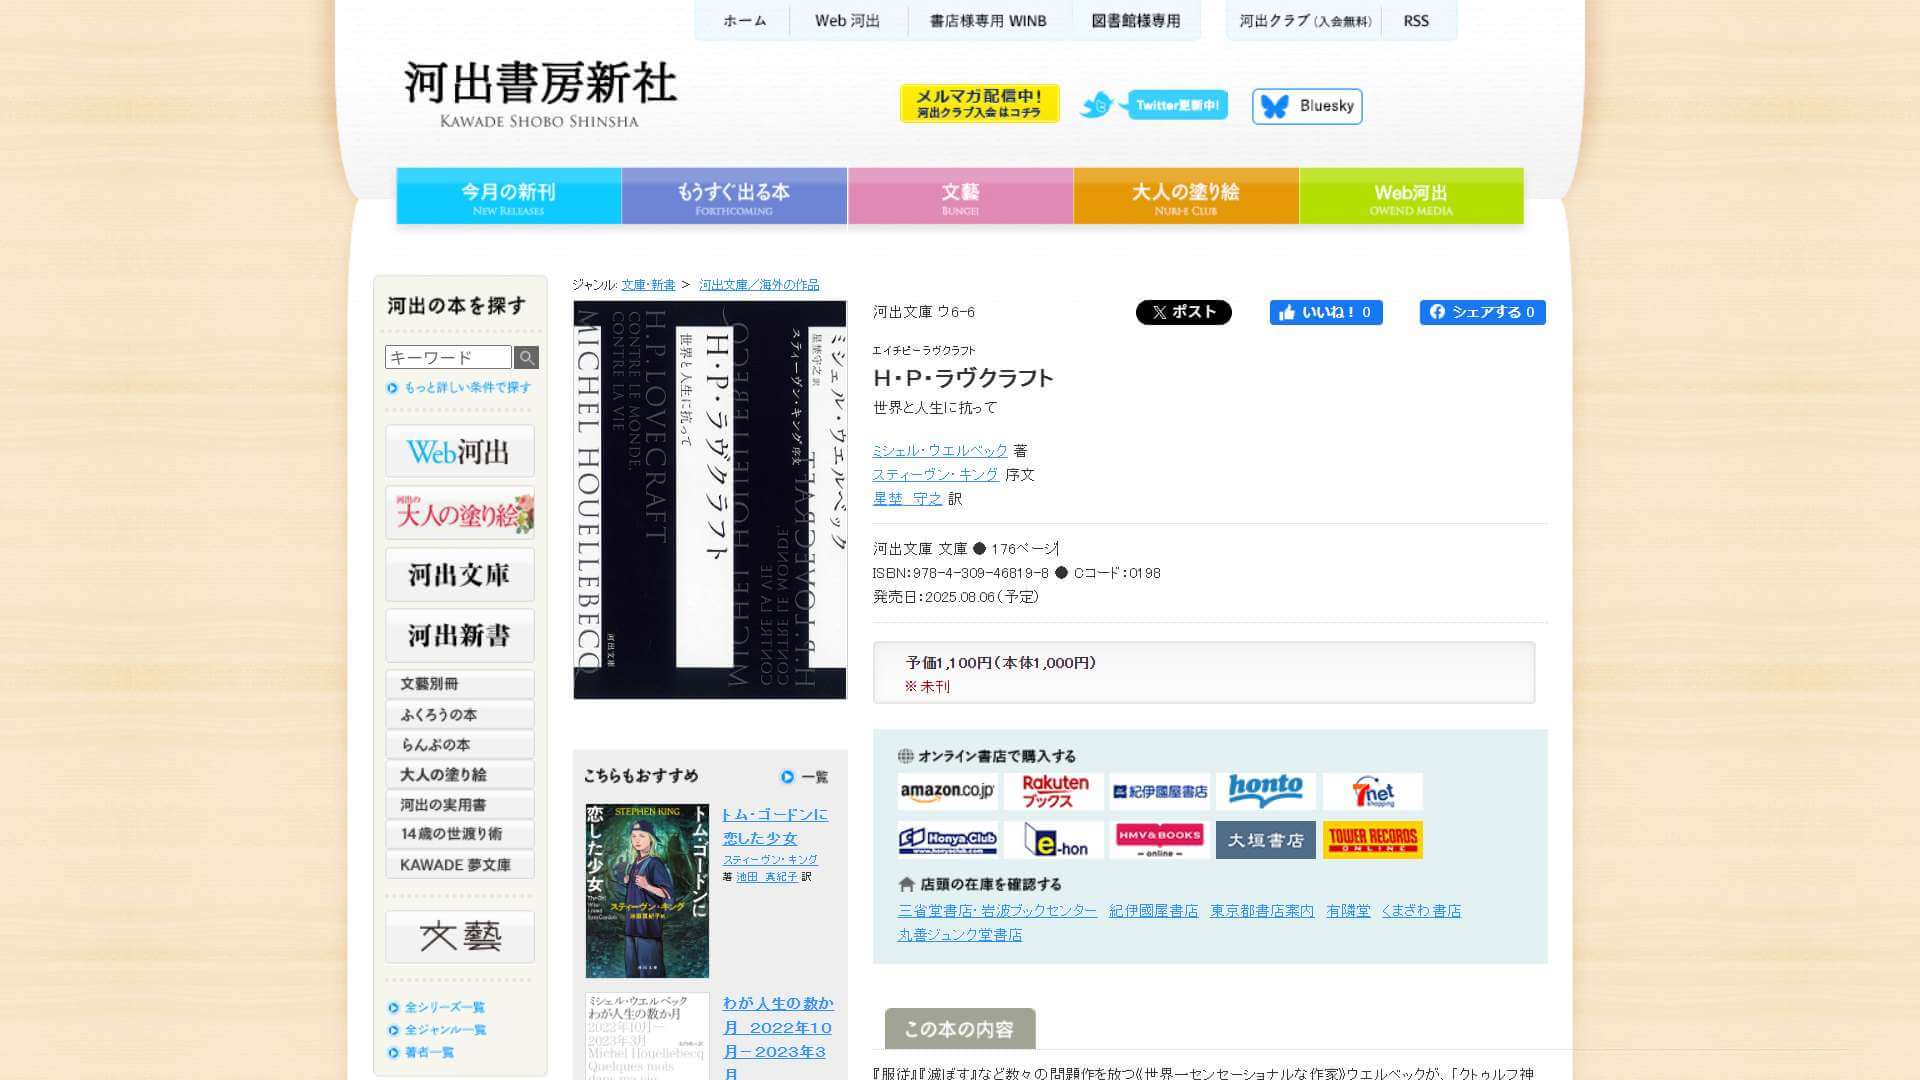The width and height of the screenshot is (1920, 1080).
Task: Click the X ポスト share button
Action: [x=1183, y=312]
